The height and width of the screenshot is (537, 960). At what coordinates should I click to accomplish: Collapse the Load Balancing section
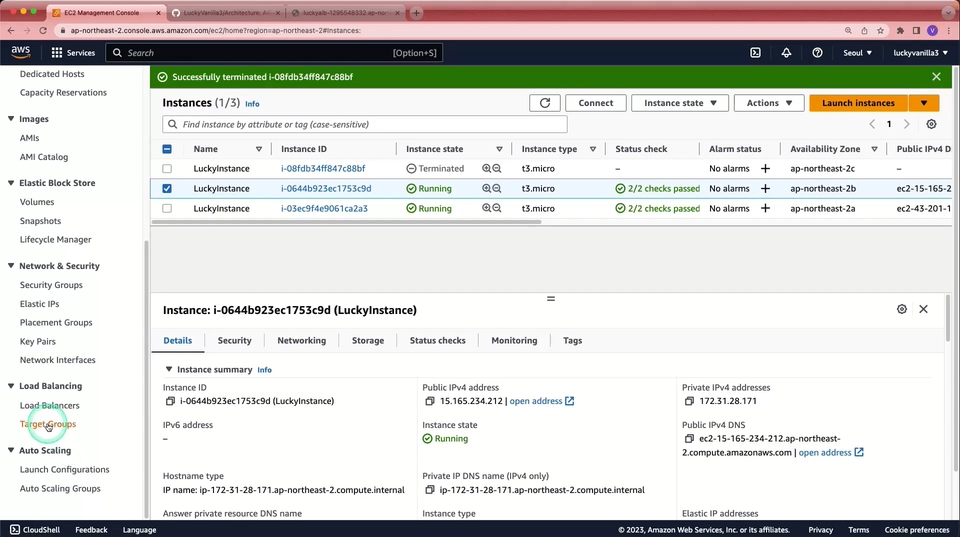point(11,386)
